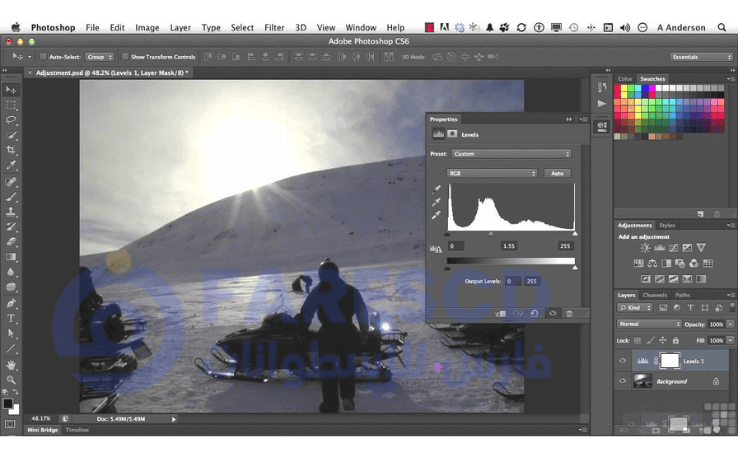Select the Crop tool
The image size is (738, 458).
click(x=11, y=150)
